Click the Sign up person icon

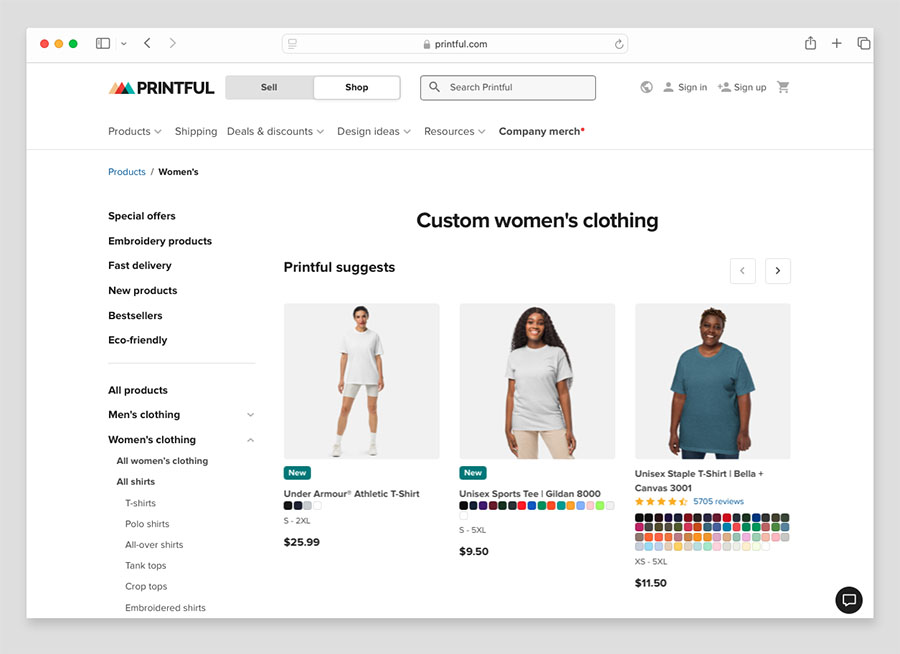tap(724, 87)
